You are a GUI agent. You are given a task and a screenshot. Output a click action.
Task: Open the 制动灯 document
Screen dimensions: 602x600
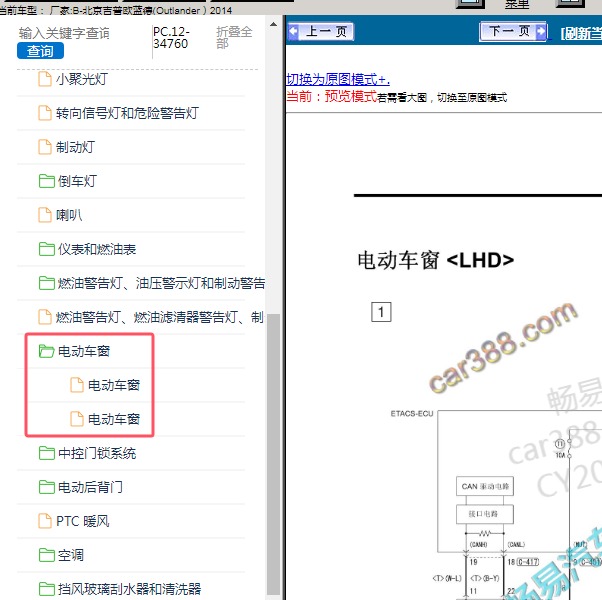click(75, 147)
